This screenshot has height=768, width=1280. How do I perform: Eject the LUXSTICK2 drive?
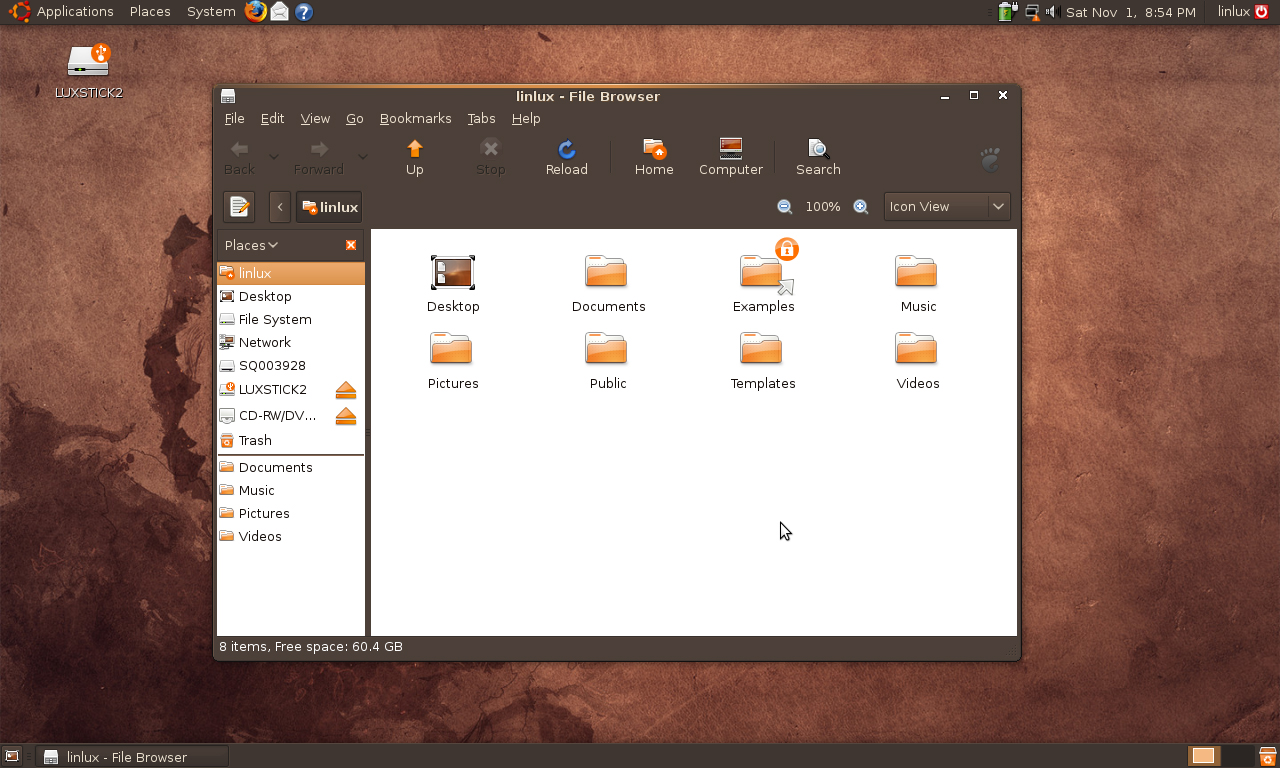[346, 390]
